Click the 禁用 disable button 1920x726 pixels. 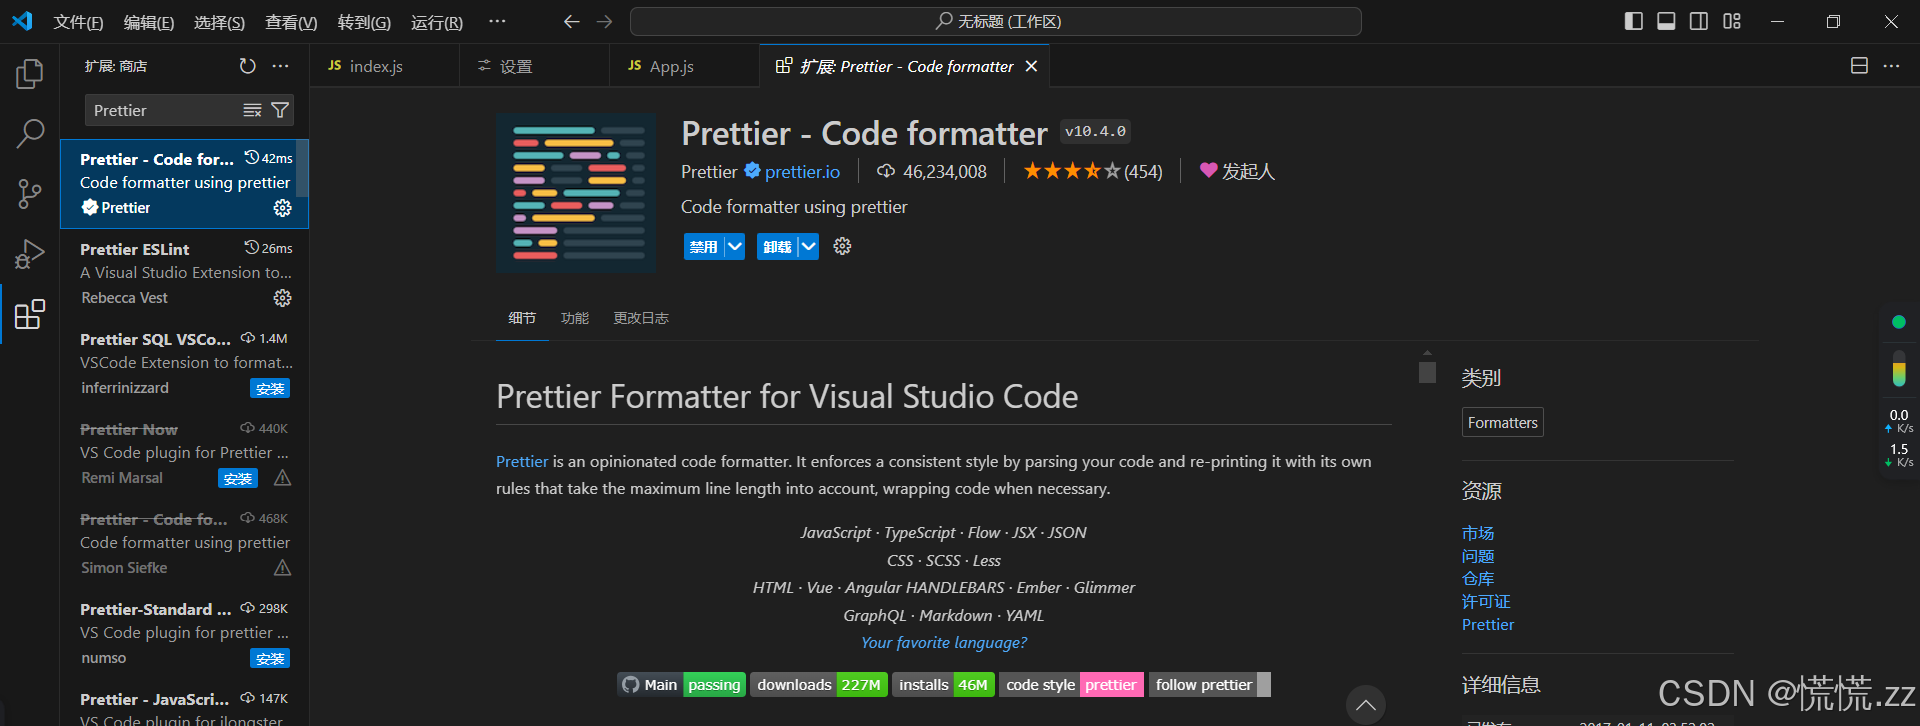pos(704,246)
